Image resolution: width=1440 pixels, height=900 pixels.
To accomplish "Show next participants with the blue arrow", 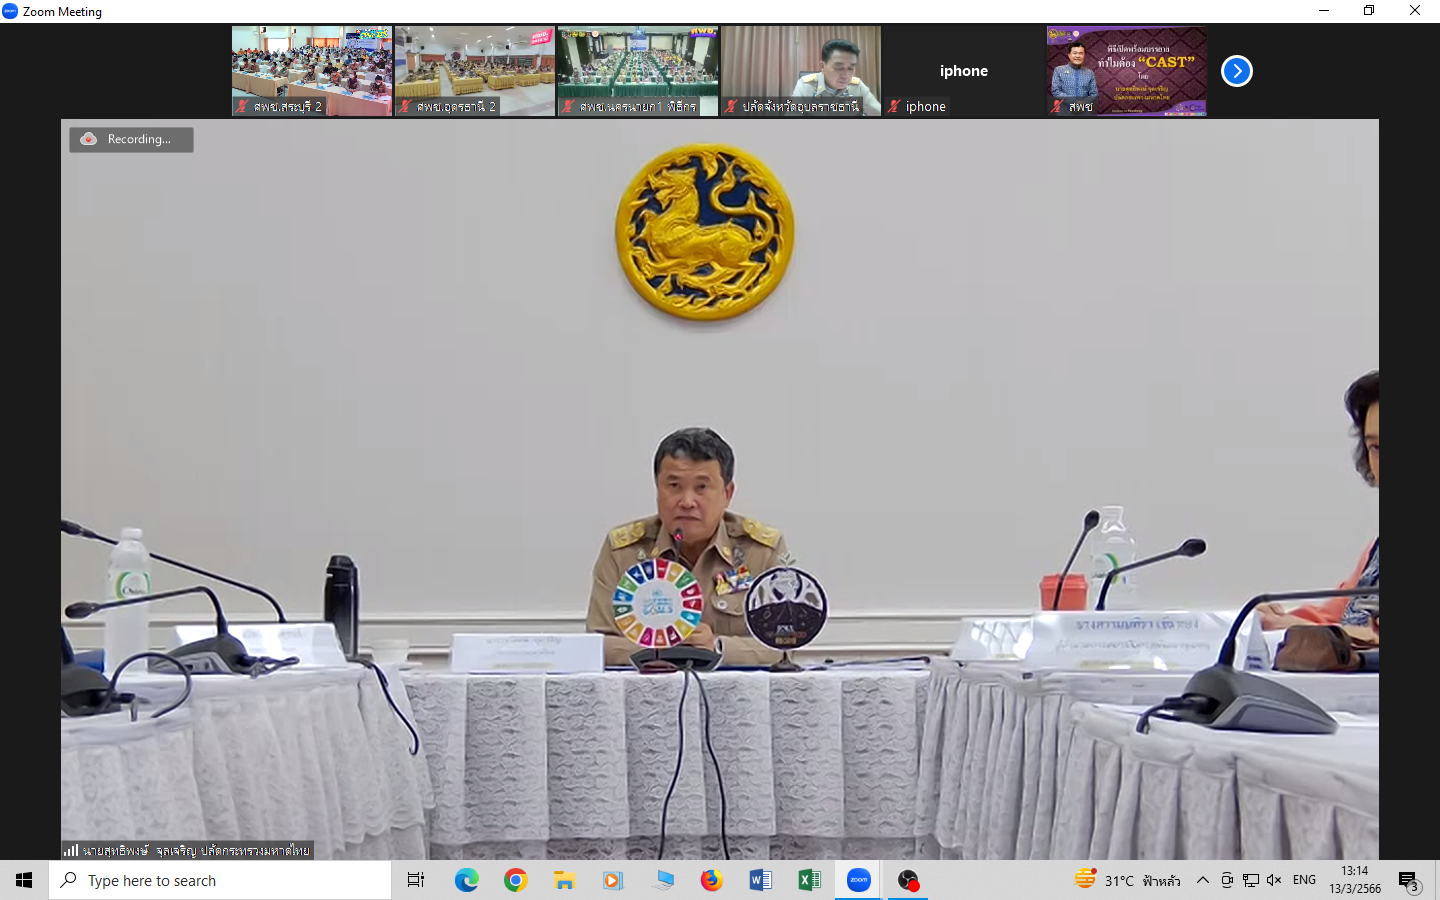I will [1237, 71].
